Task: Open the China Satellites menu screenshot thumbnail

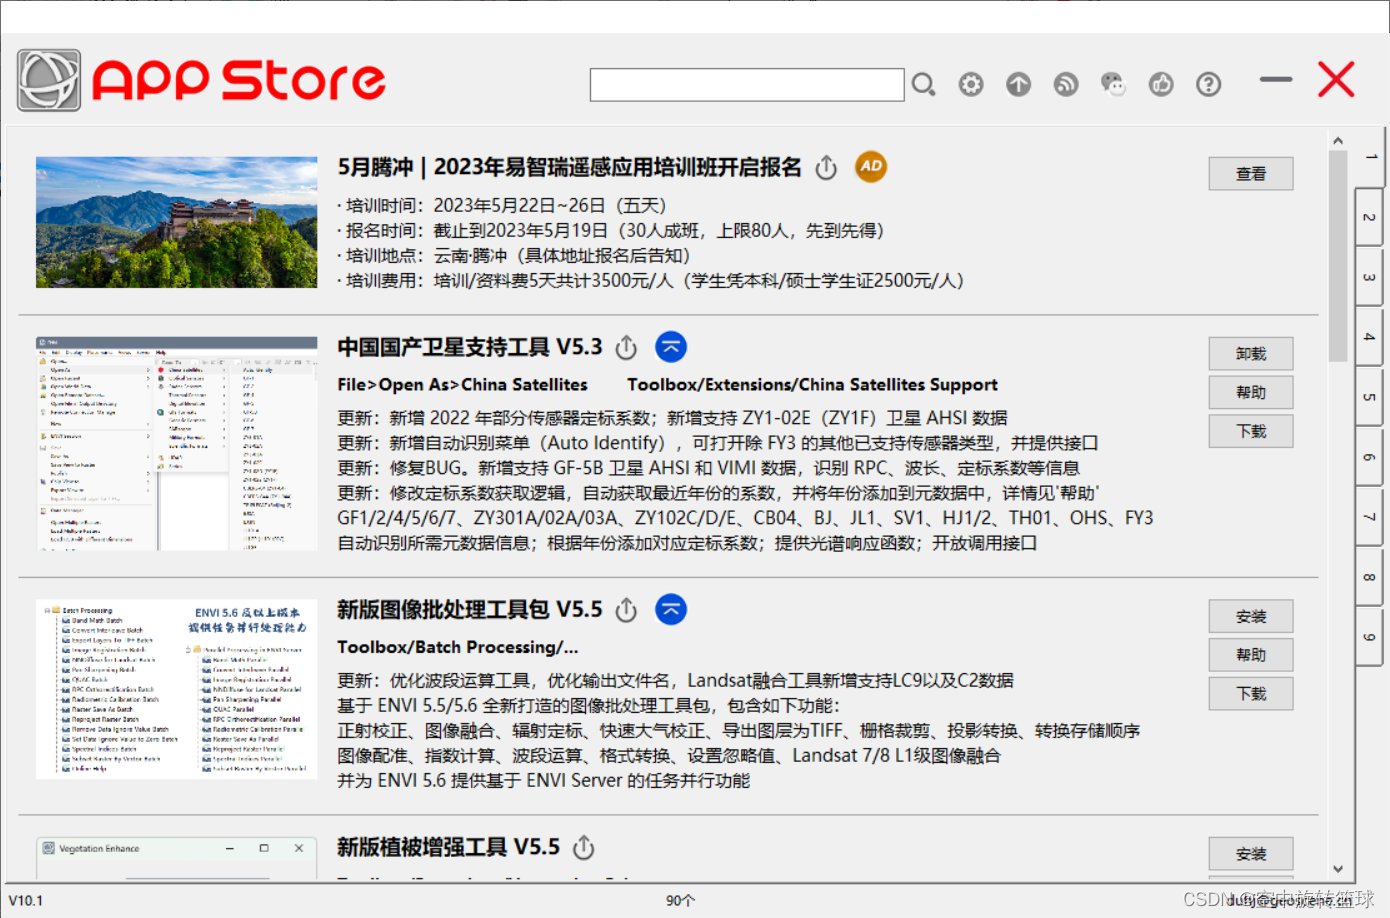Action: (x=176, y=444)
